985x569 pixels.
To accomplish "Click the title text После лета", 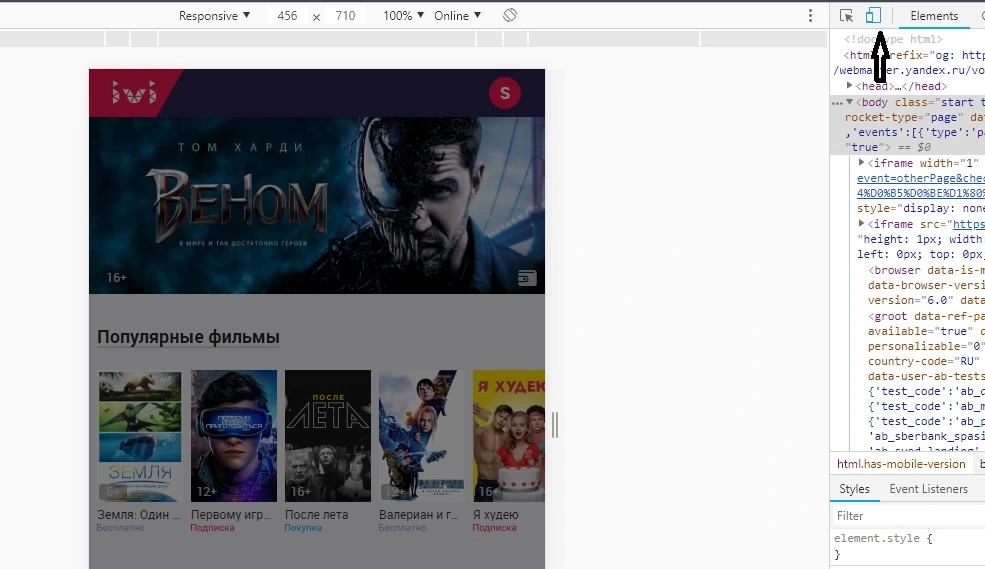I will (316, 514).
